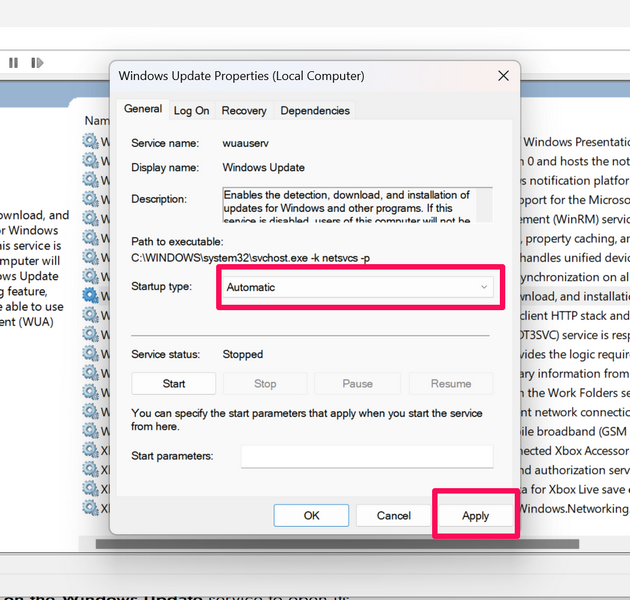630x600 pixels.
Task: Click the Description box scrollbar
Action: tap(485, 205)
